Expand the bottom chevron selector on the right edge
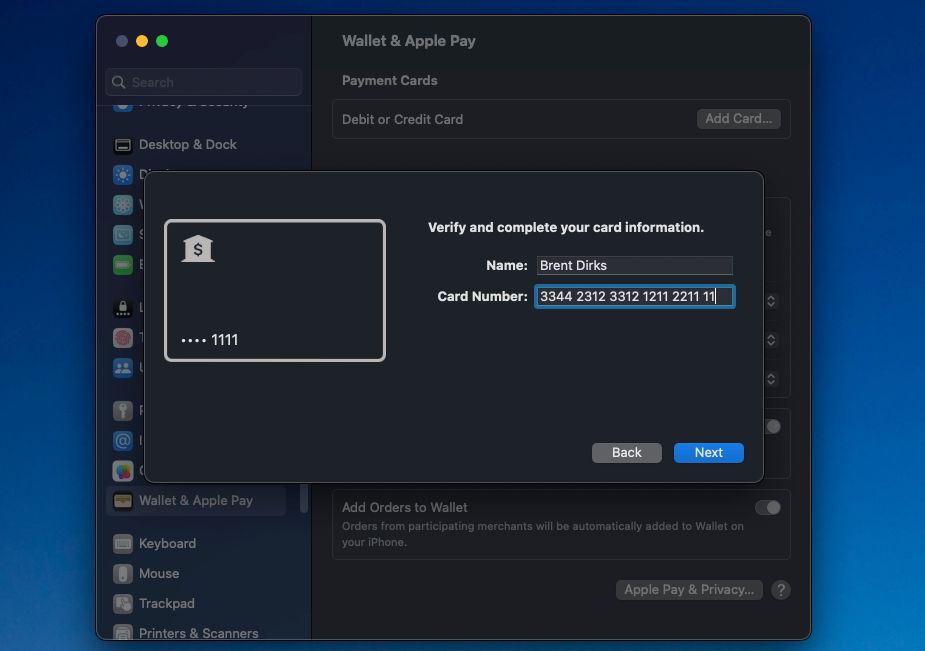The width and height of the screenshot is (925, 651). (772, 379)
